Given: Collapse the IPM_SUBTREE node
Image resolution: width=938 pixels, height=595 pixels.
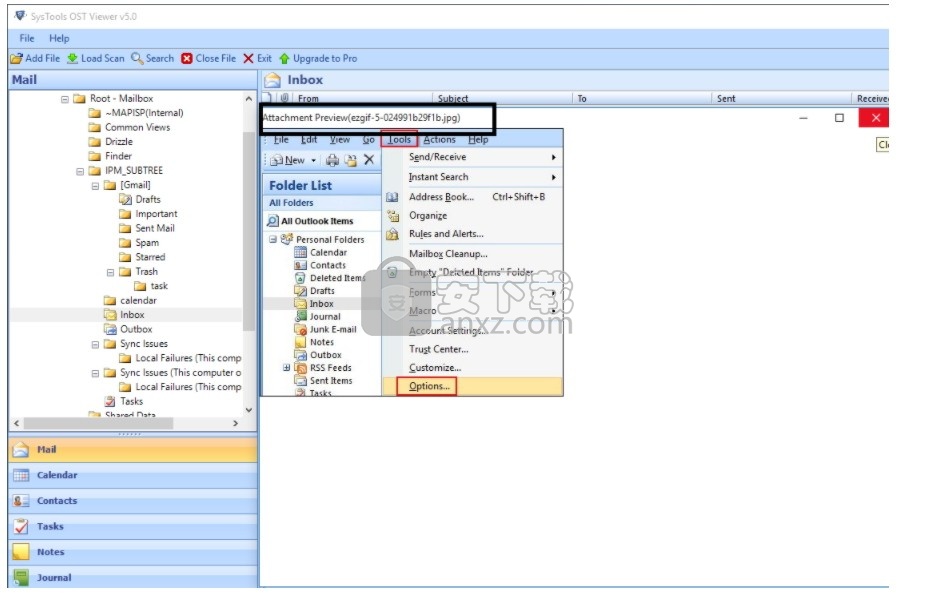Looking at the screenshot, I should coord(80,172).
